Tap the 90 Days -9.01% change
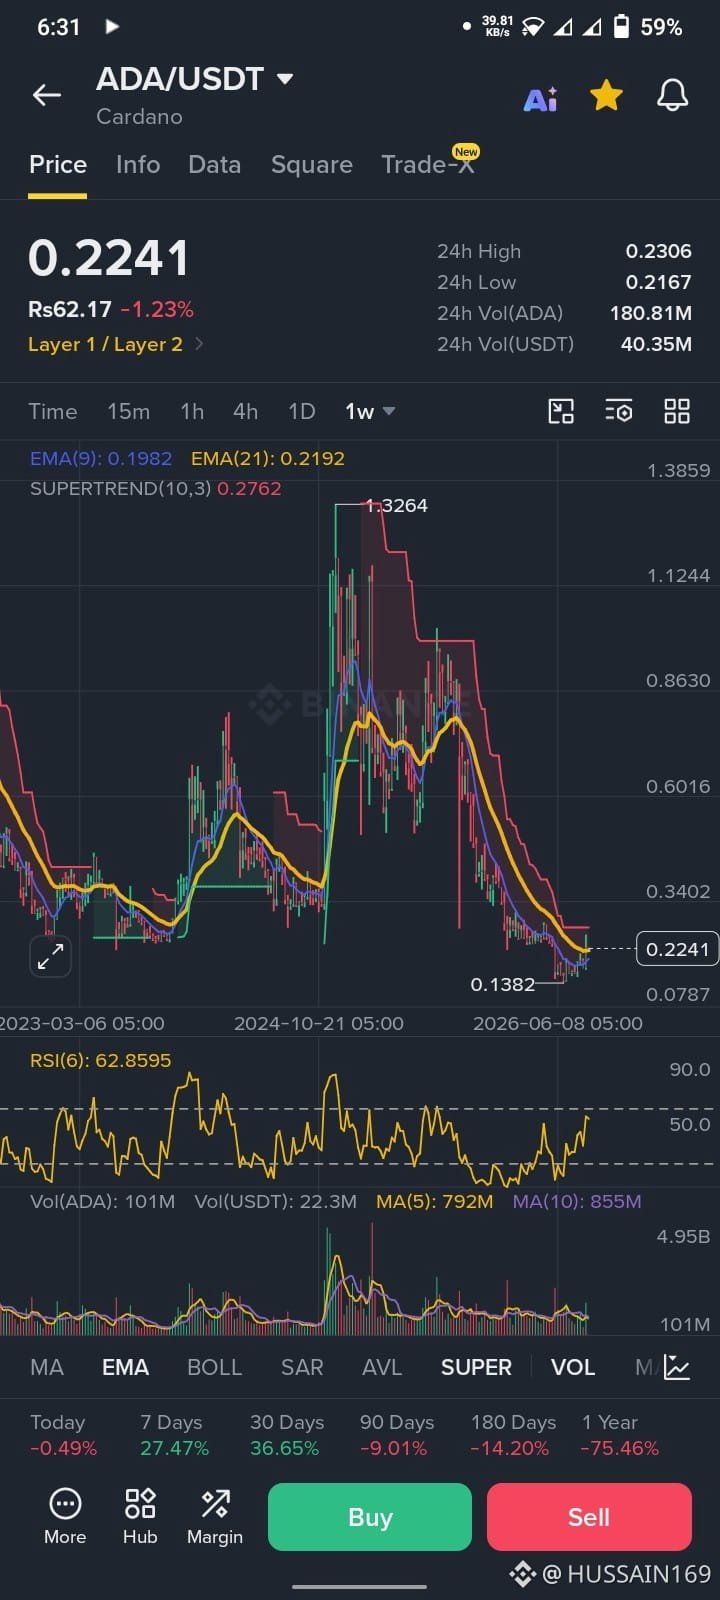The width and height of the screenshot is (720, 1600). click(397, 1435)
